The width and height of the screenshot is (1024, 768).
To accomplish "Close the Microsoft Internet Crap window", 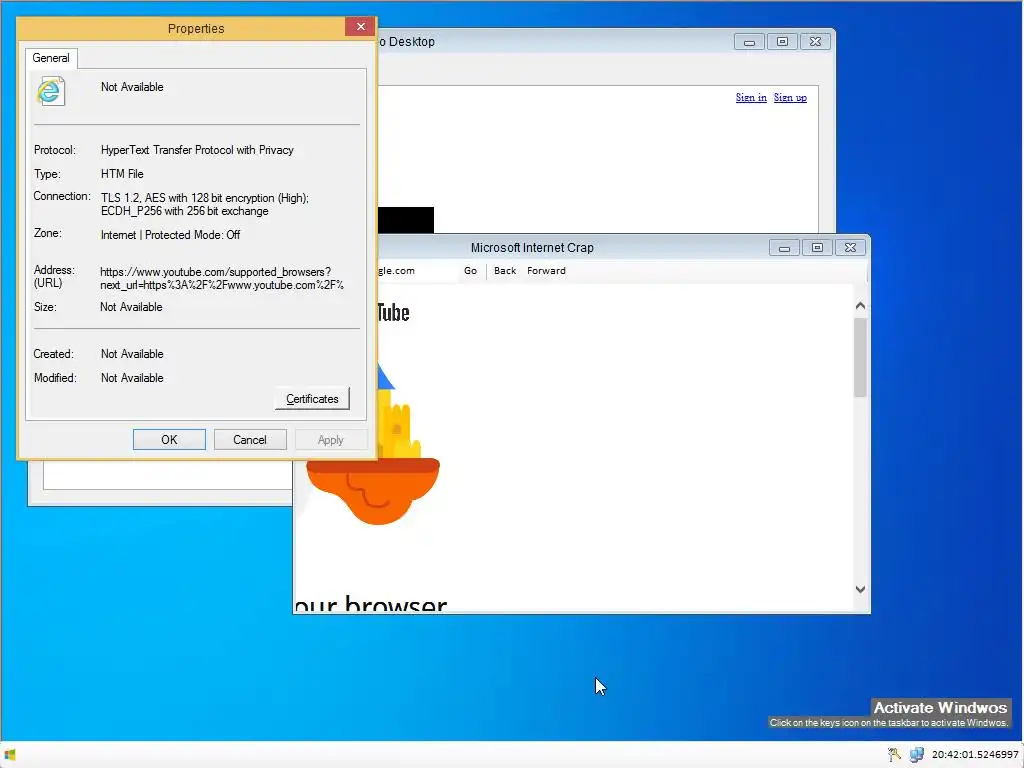I will [850, 248].
